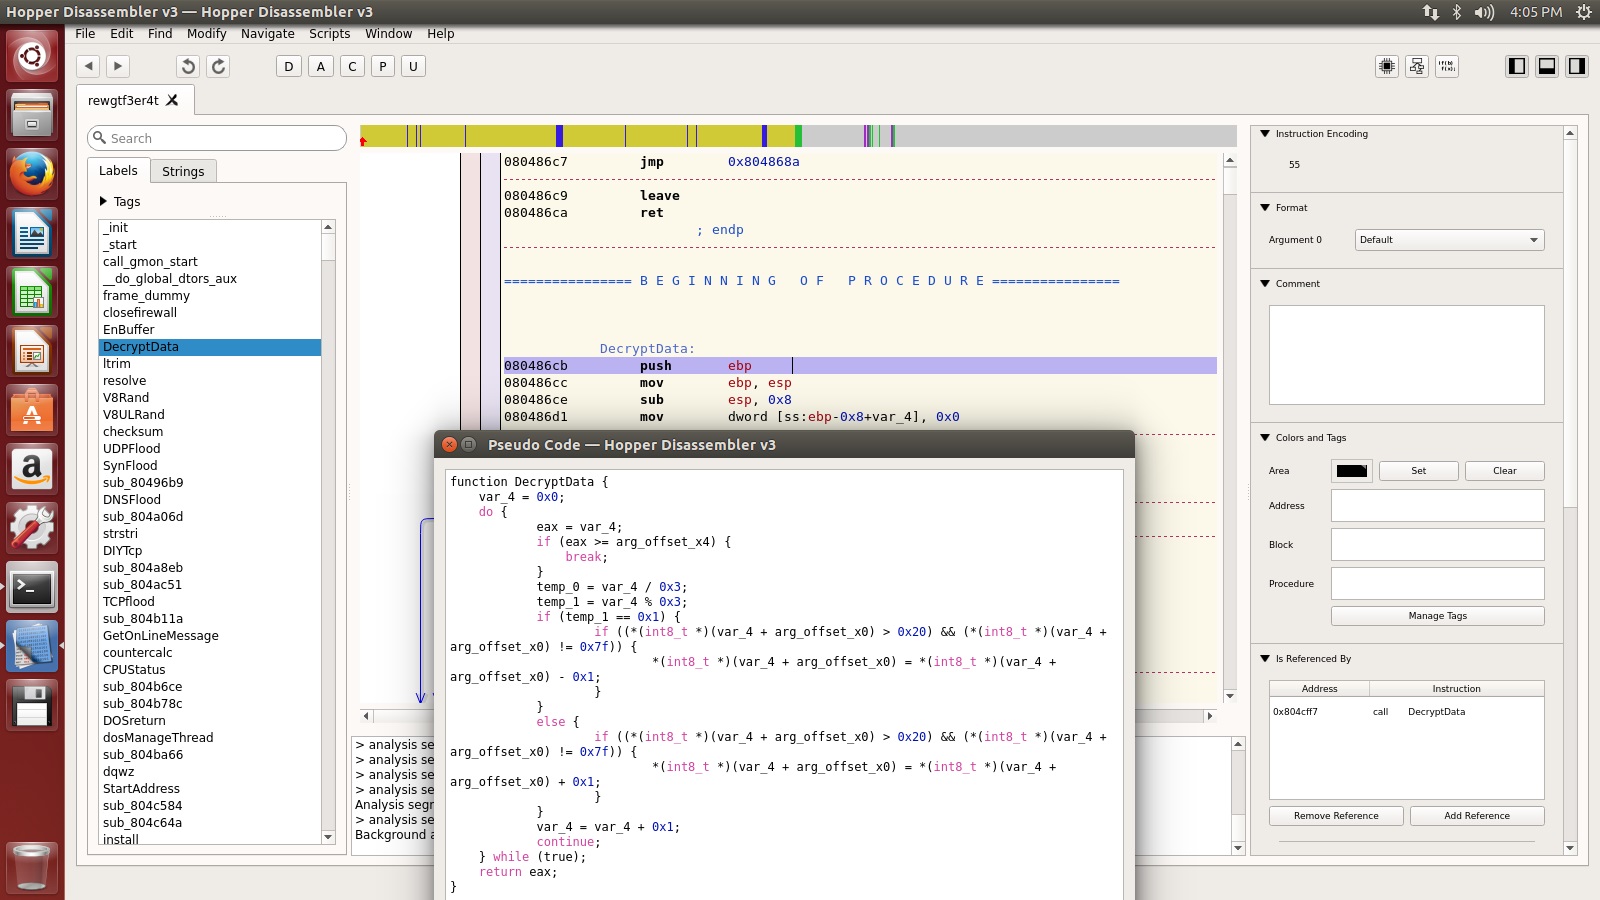
Task: Go back in navigation history
Action: 89,66
